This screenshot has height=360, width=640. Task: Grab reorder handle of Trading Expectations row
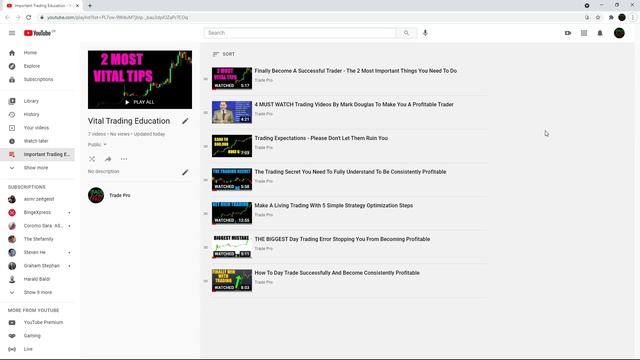tap(206, 146)
